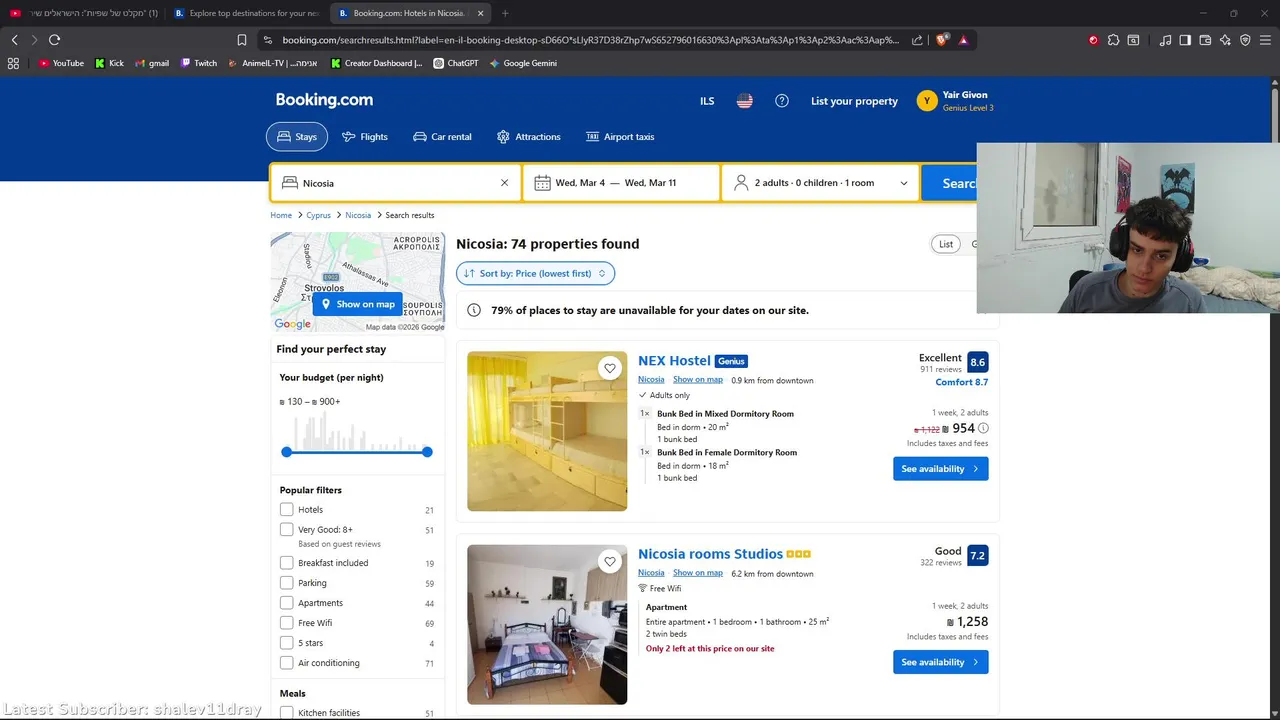Enable the Breakfast included filter

[x=286, y=563]
